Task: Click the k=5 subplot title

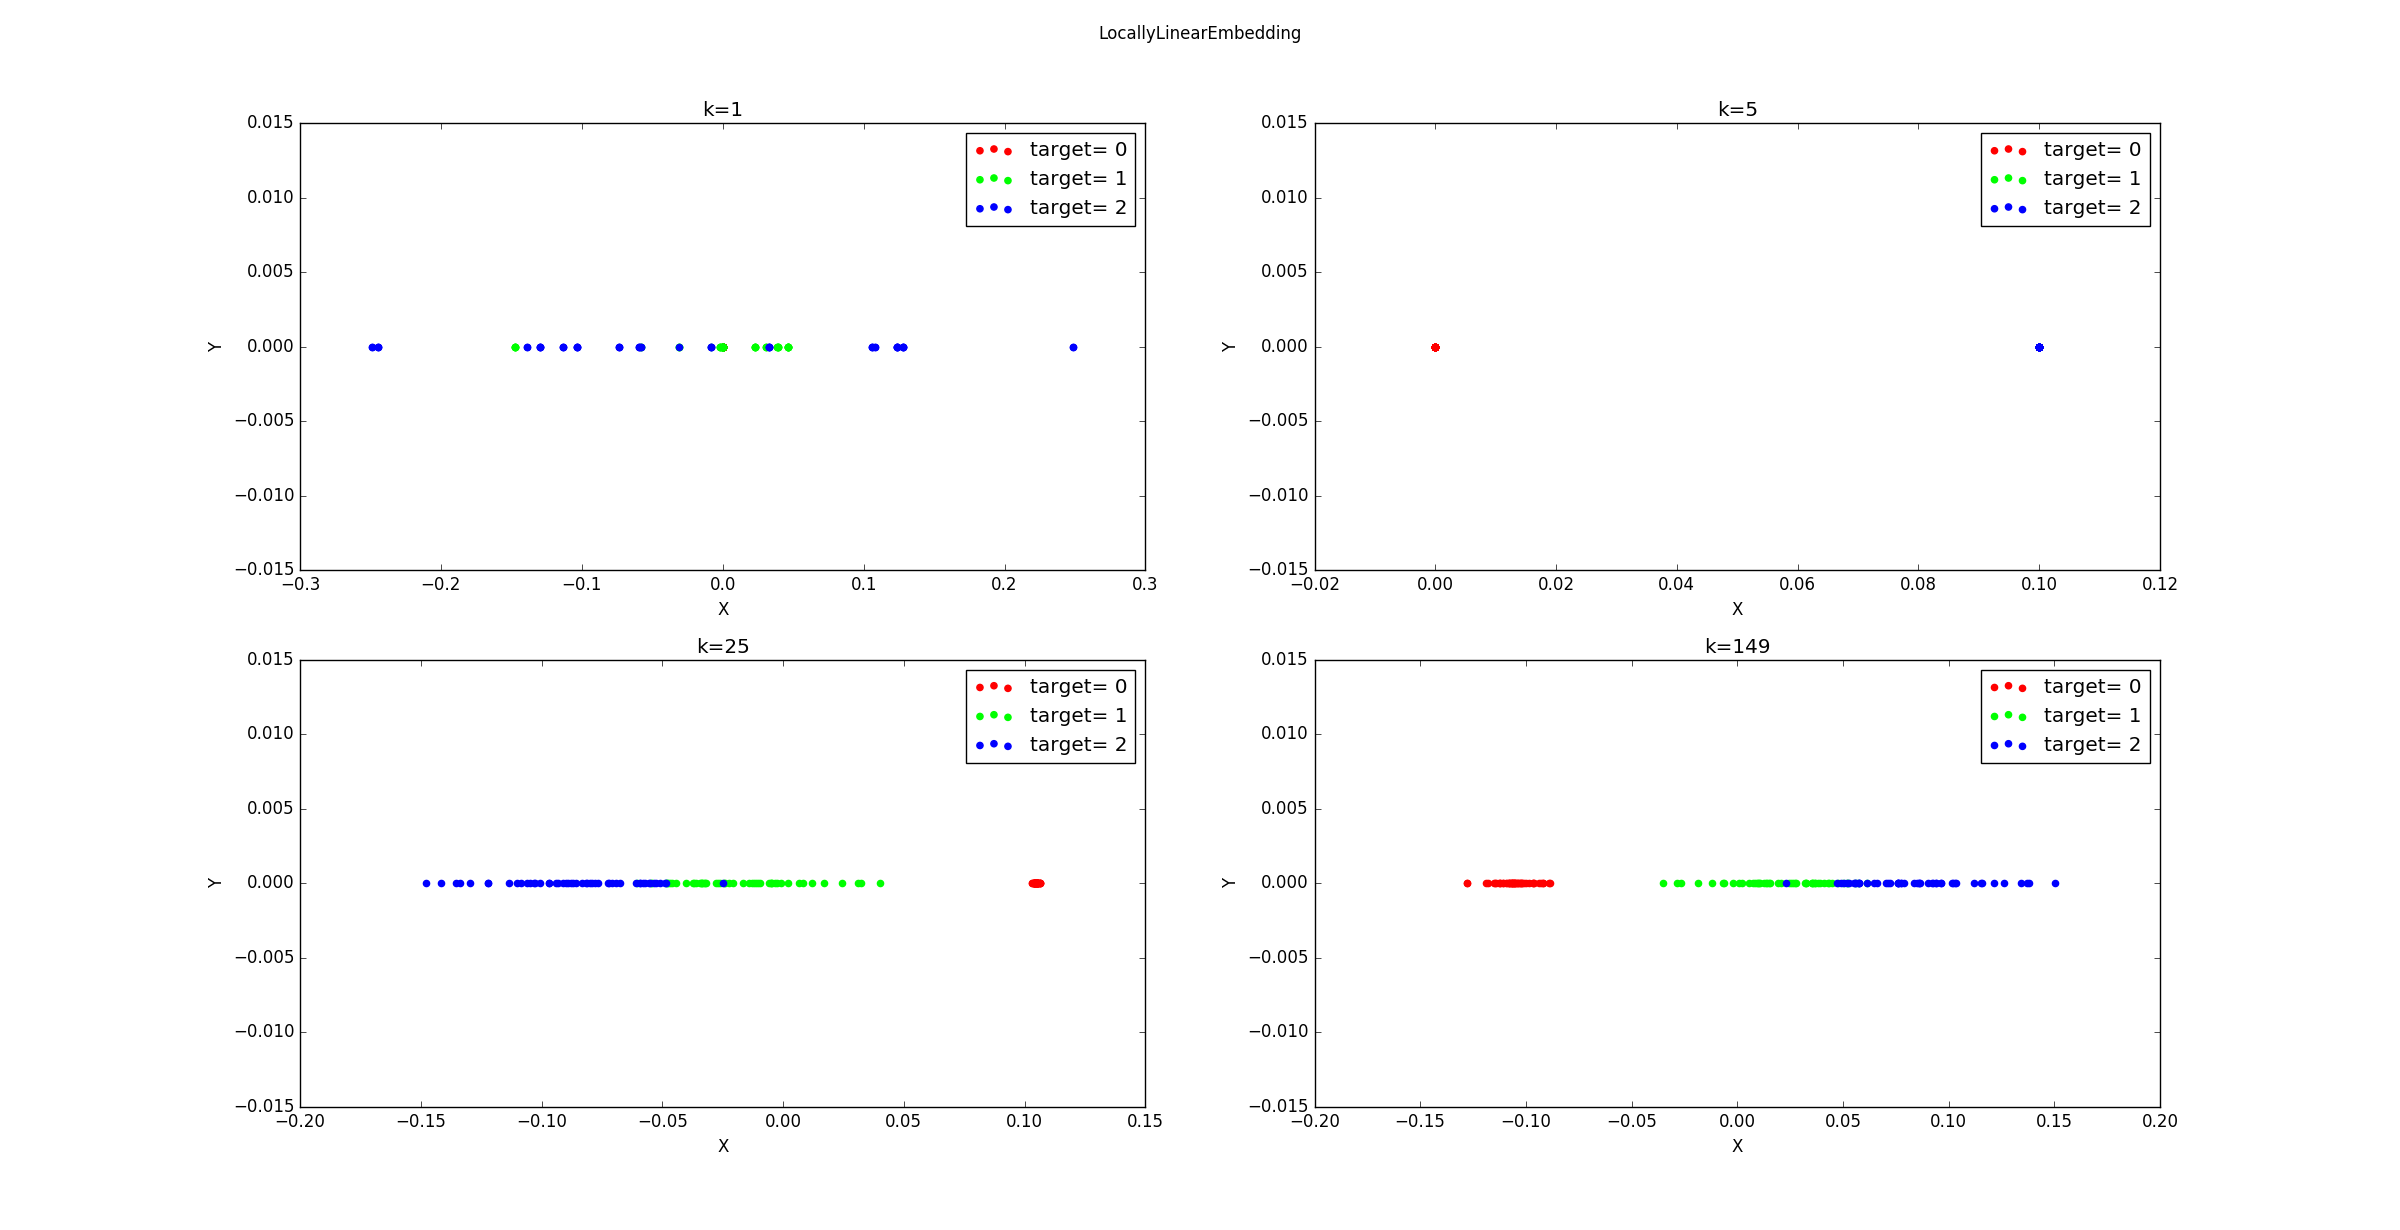Action: (x=1737, y=109)
